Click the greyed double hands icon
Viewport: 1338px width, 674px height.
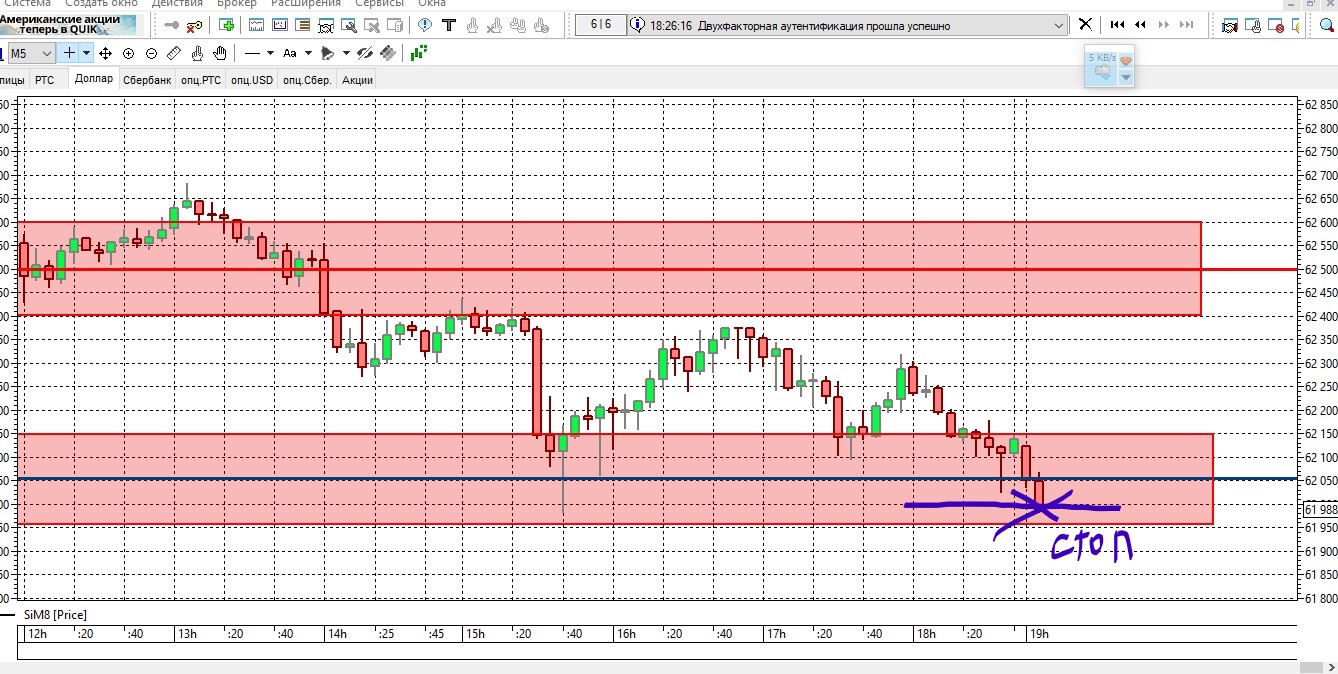click(517, 25)
